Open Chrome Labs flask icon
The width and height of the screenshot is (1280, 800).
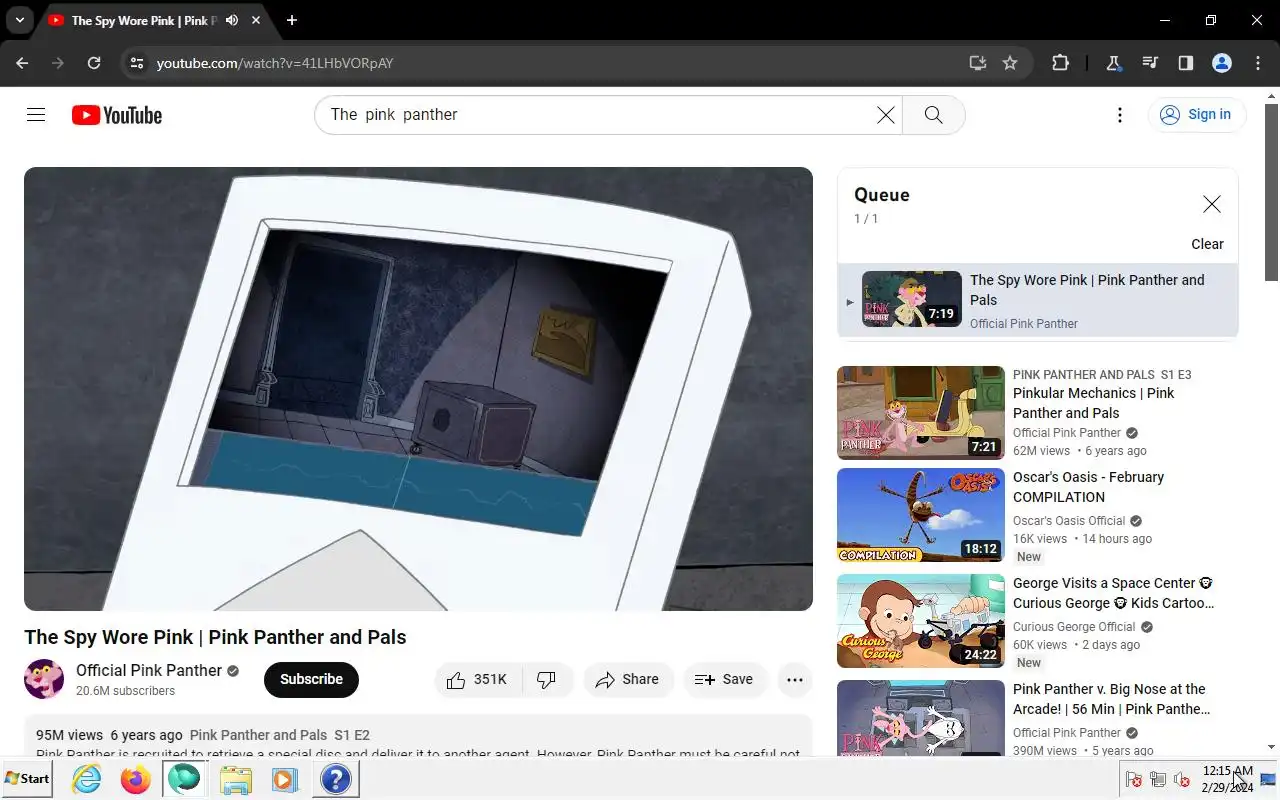tap(1113, 63)
